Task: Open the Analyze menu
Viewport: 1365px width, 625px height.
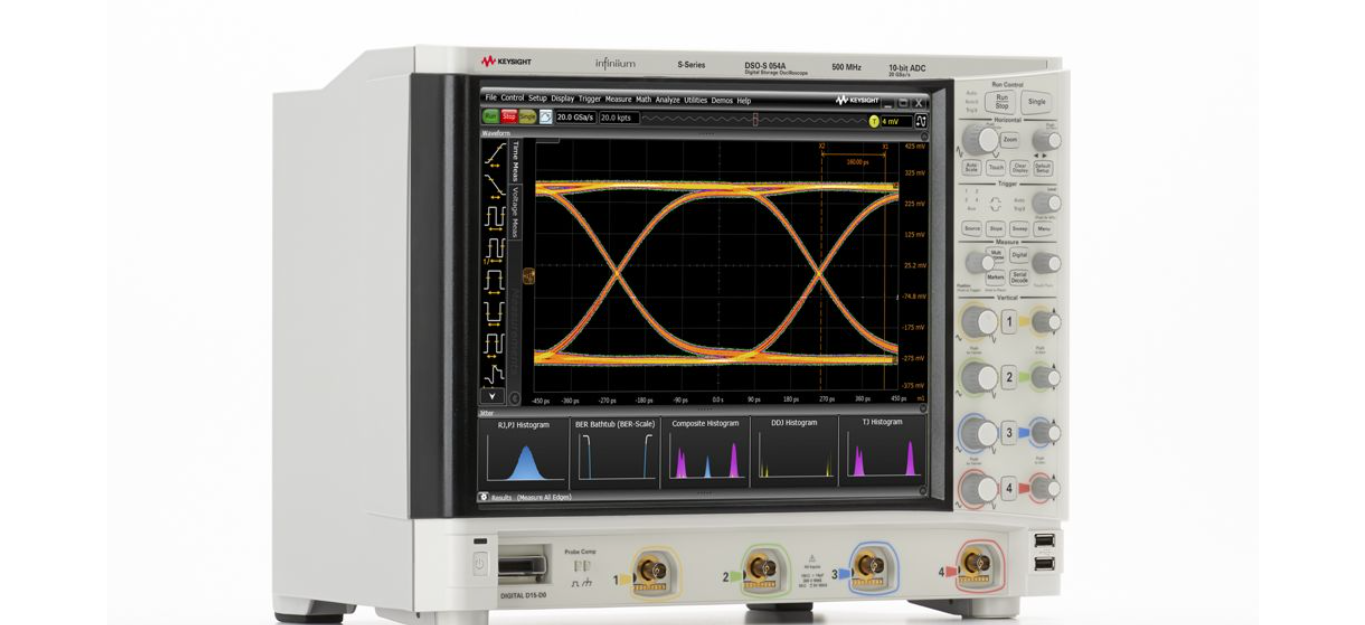Action: pos(667,100)
